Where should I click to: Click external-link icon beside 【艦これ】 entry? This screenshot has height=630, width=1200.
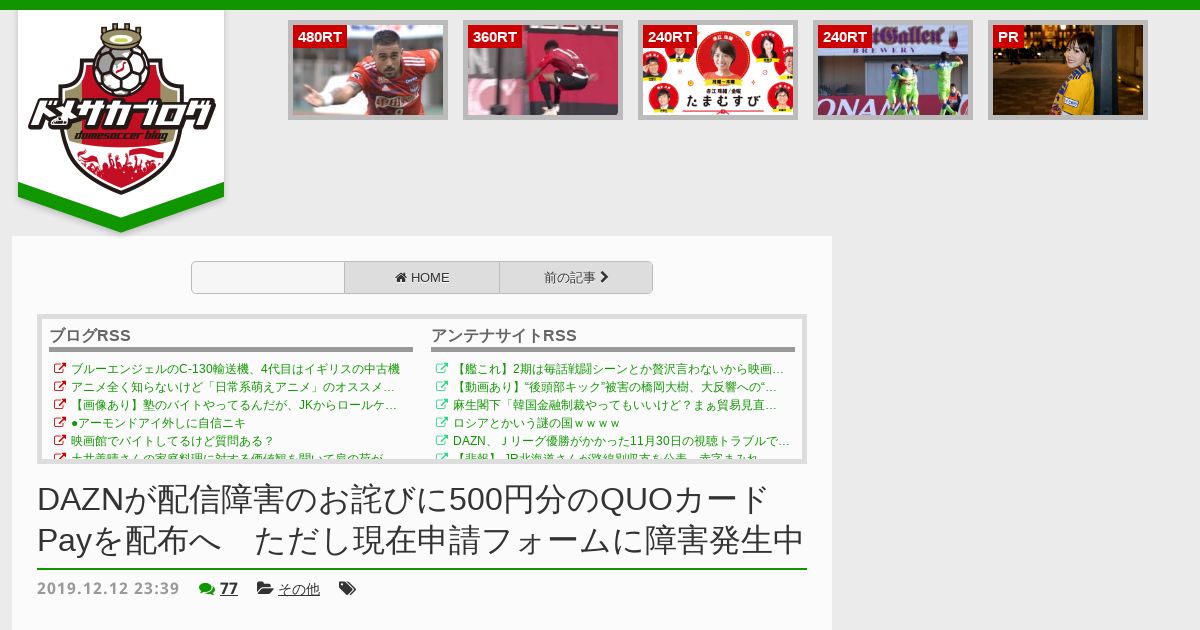point(442,369)
